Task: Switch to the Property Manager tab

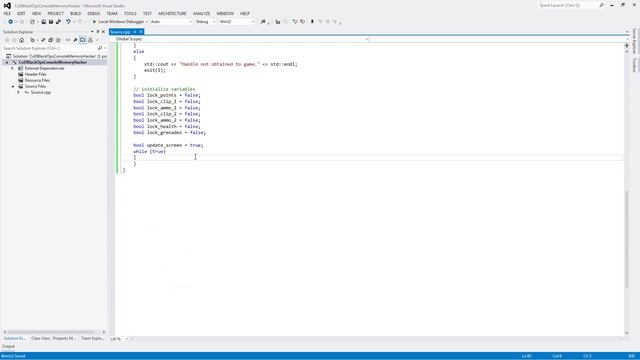Action: pos(64,338)
